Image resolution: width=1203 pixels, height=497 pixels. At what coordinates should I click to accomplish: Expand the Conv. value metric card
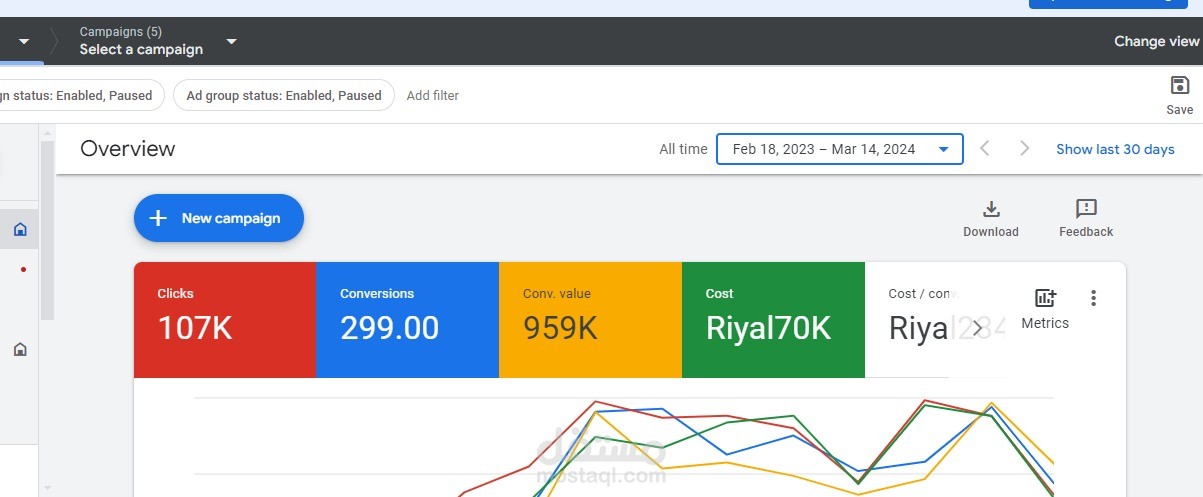point(590,320)
